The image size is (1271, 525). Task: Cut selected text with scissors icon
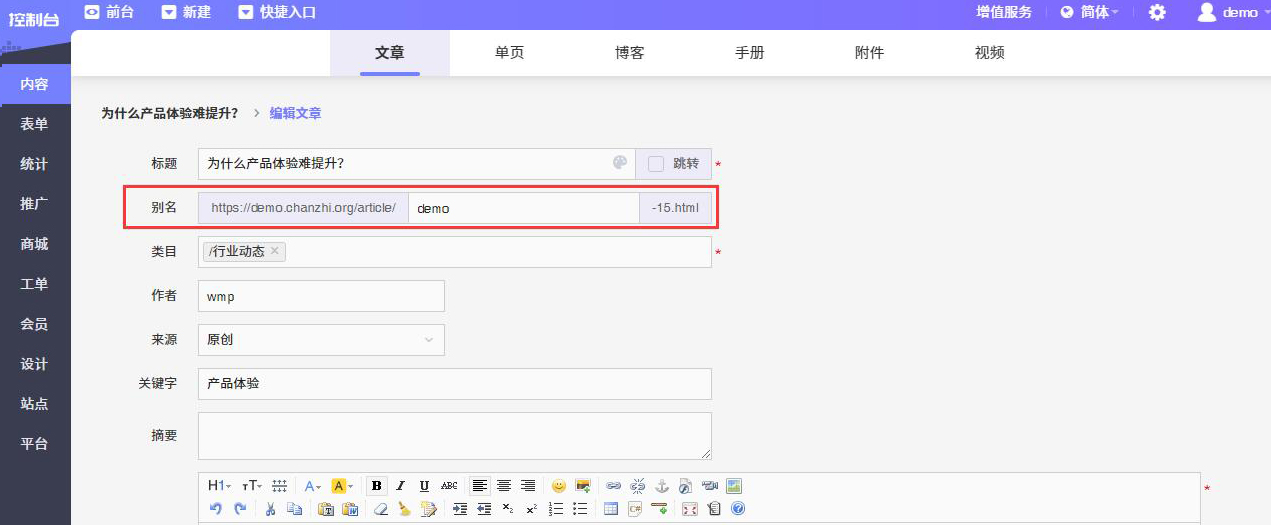(x=270, y=508)
